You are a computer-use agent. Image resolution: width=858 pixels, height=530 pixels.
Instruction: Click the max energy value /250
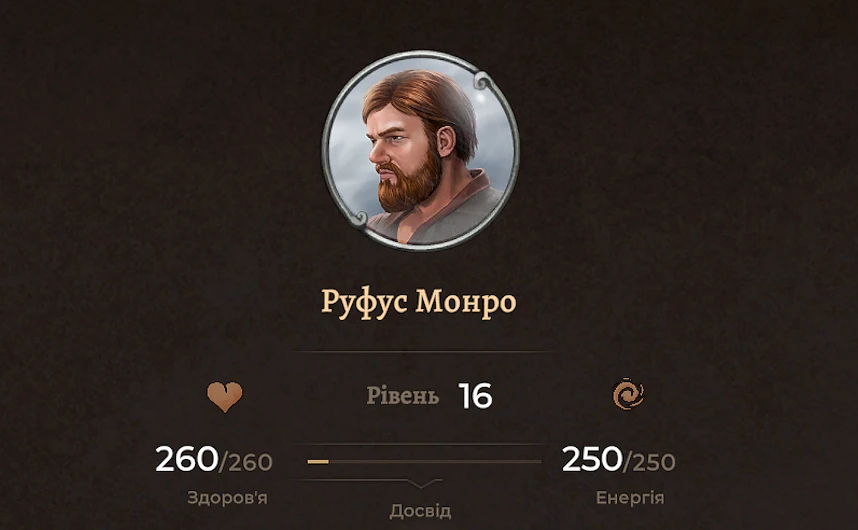pos(650,462)
